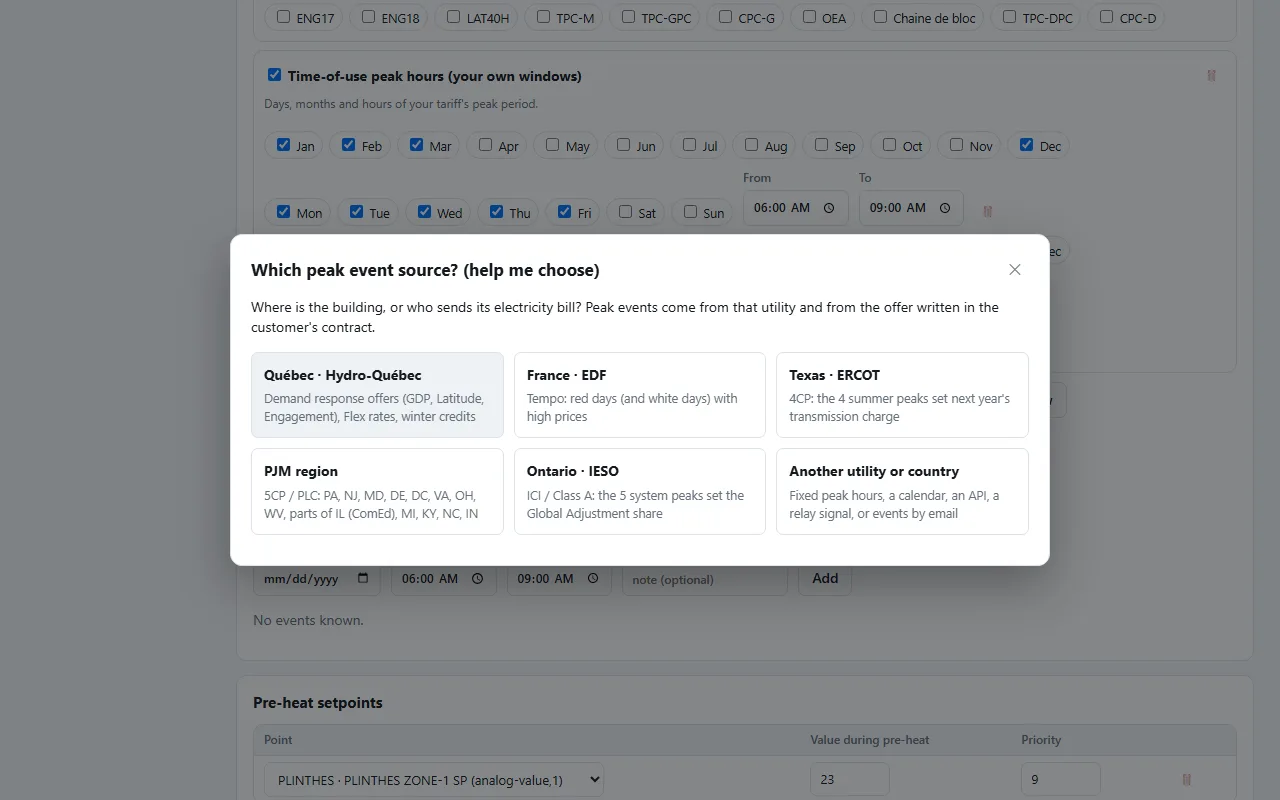Tick the Sat day checkbox
Screen dimensions: 1280x800
pos(625,212)
